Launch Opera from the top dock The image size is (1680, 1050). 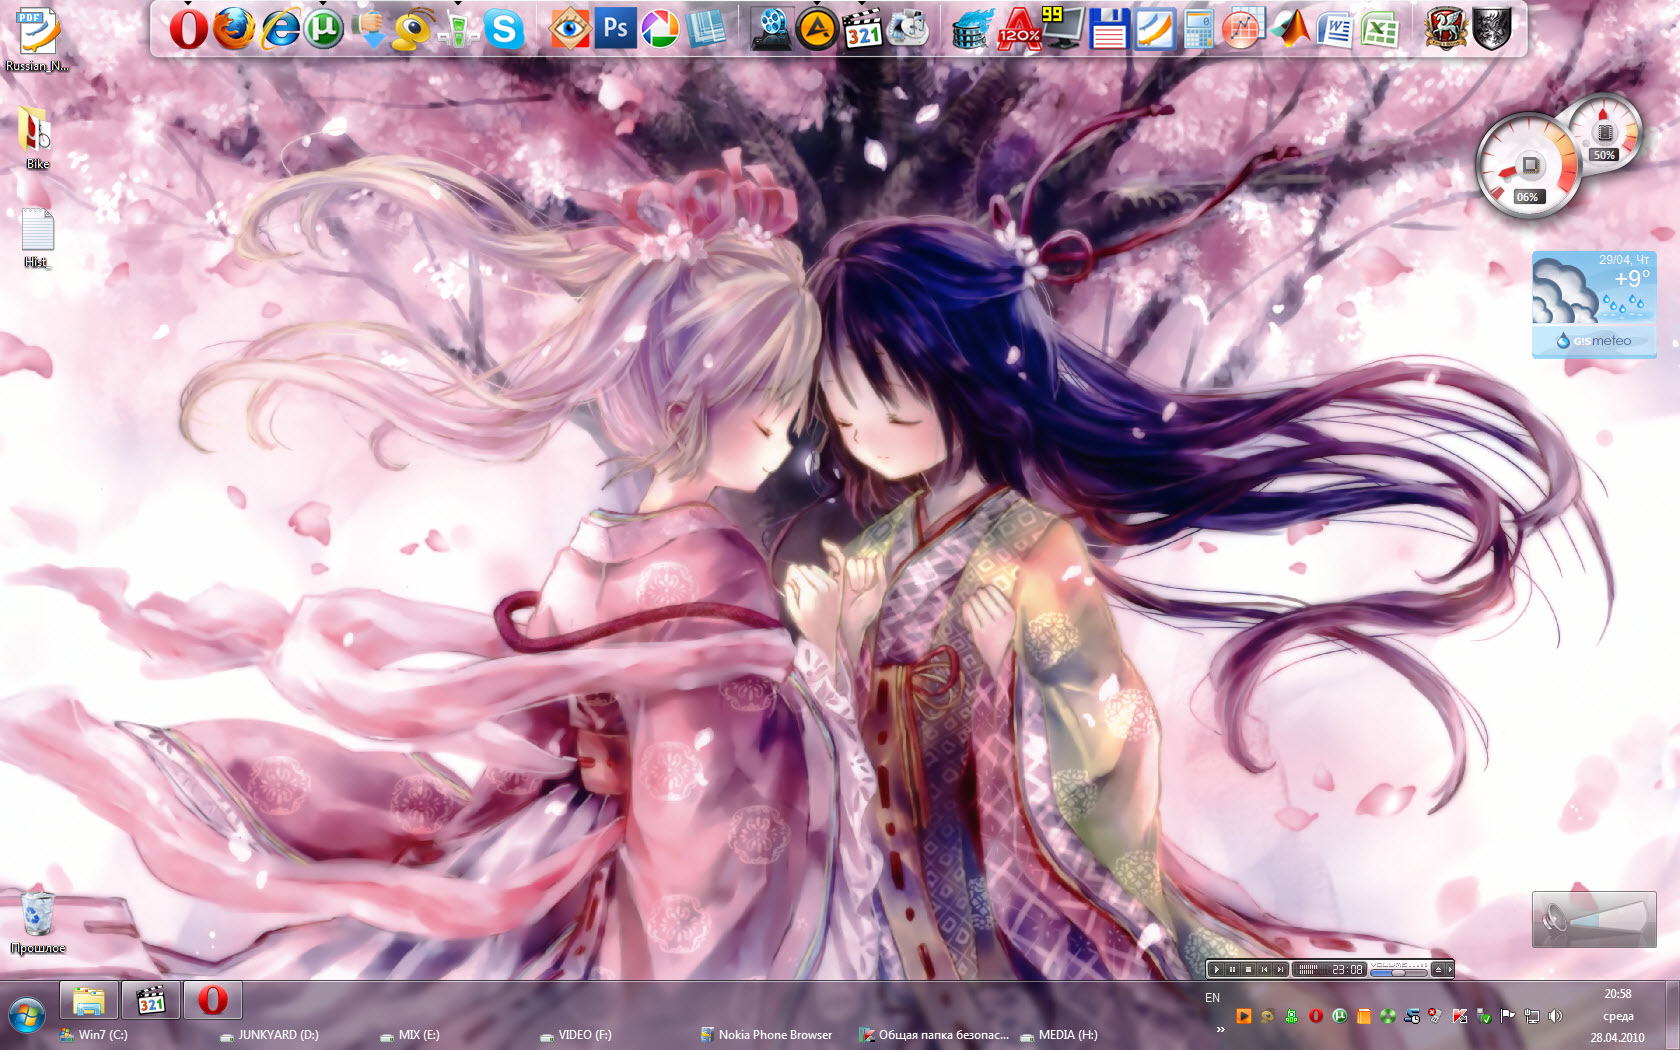[188, 29]
